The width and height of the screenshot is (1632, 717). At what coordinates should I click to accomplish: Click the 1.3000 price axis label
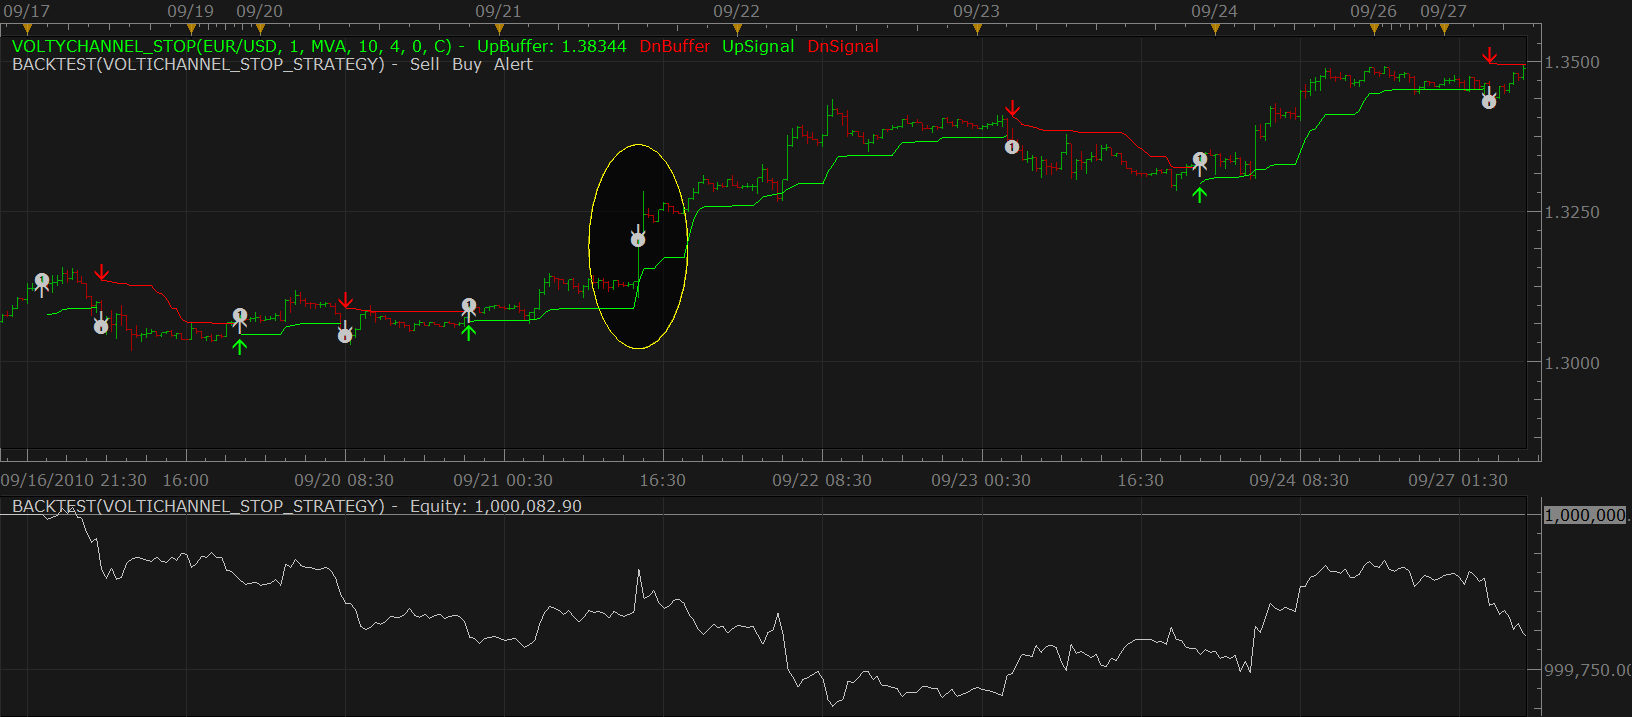point(1572,363)
